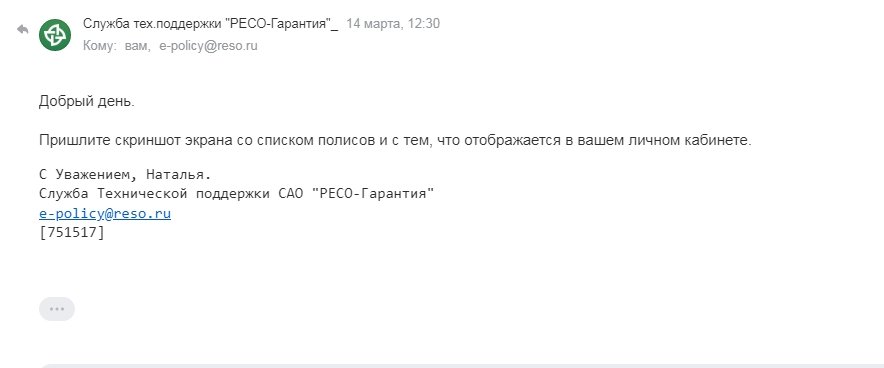Click the line "С Уважением, Наталья."
The image size is (884, 368).
[x=125, y=174]
